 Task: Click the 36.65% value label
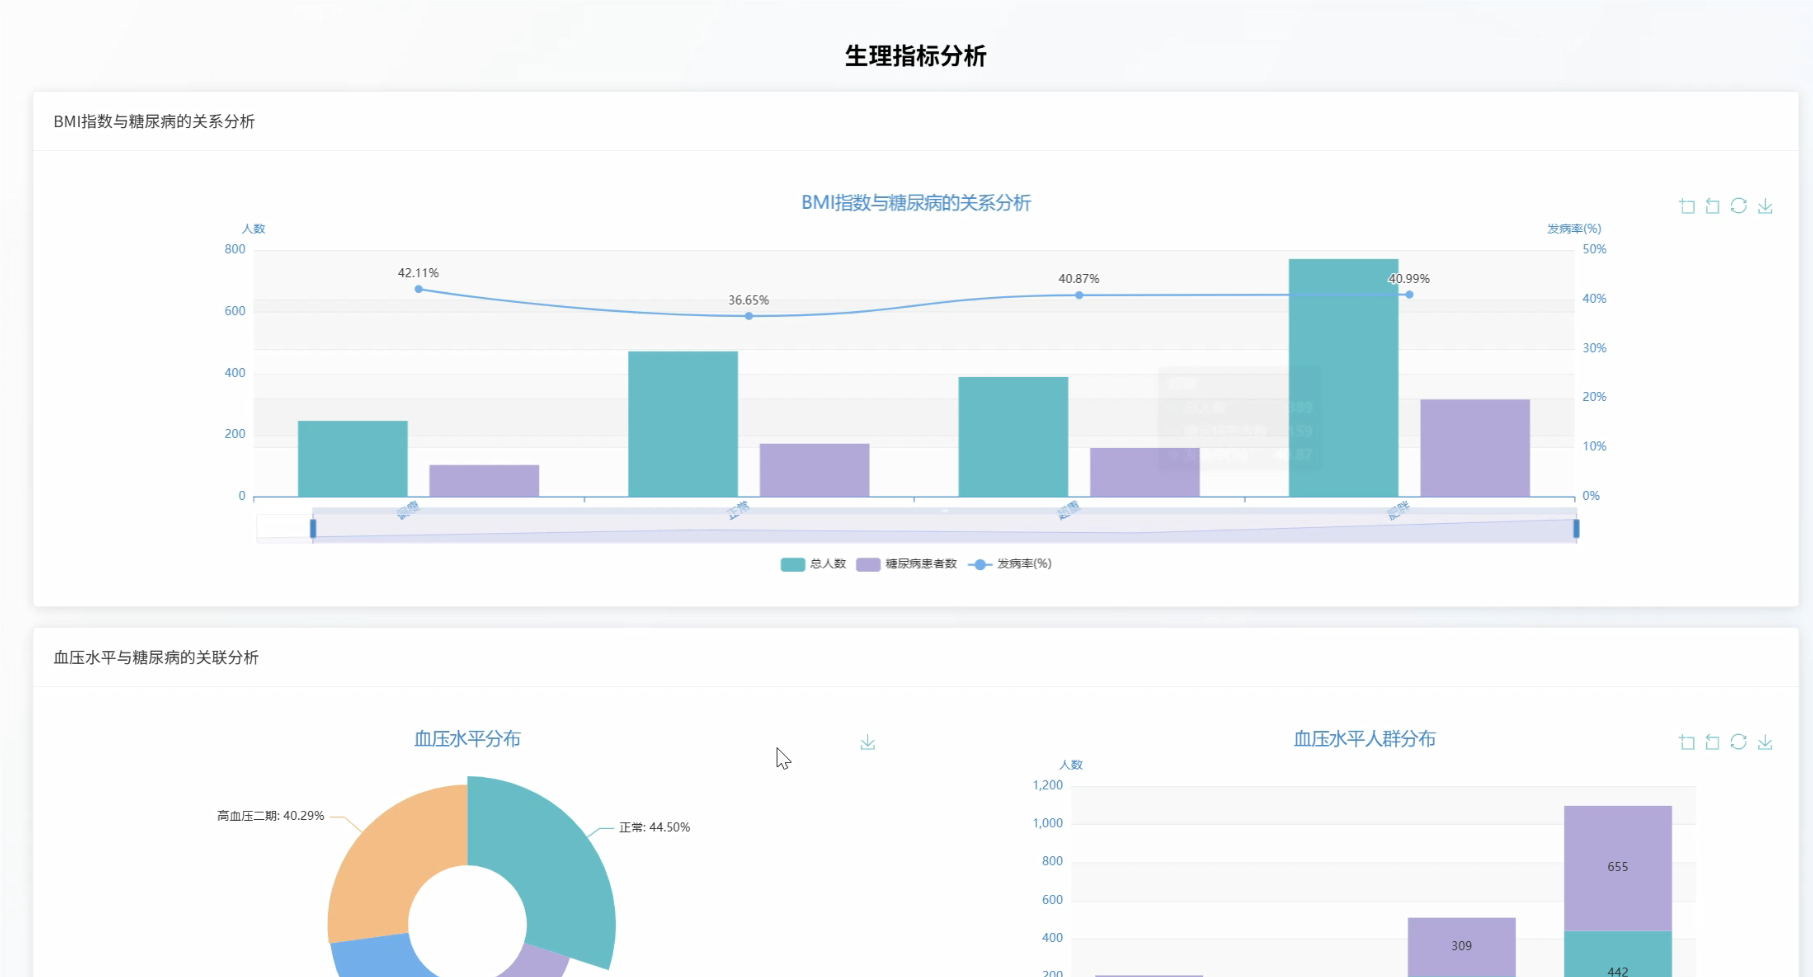click(749, 300)
